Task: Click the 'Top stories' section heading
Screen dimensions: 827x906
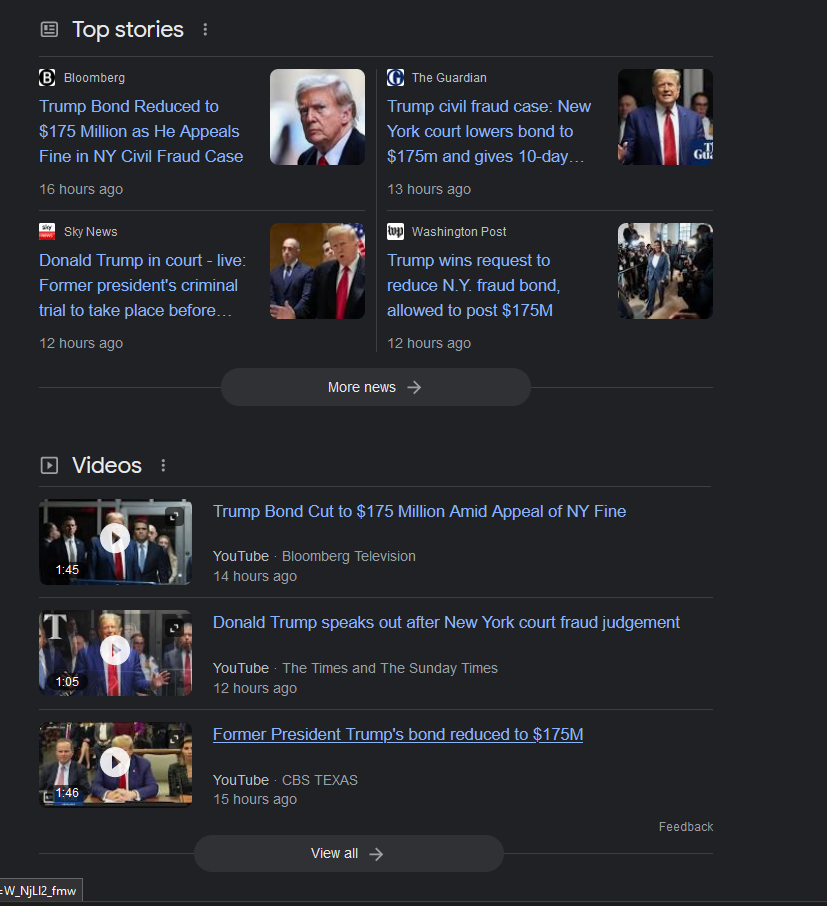Action: tap(128, 29)
